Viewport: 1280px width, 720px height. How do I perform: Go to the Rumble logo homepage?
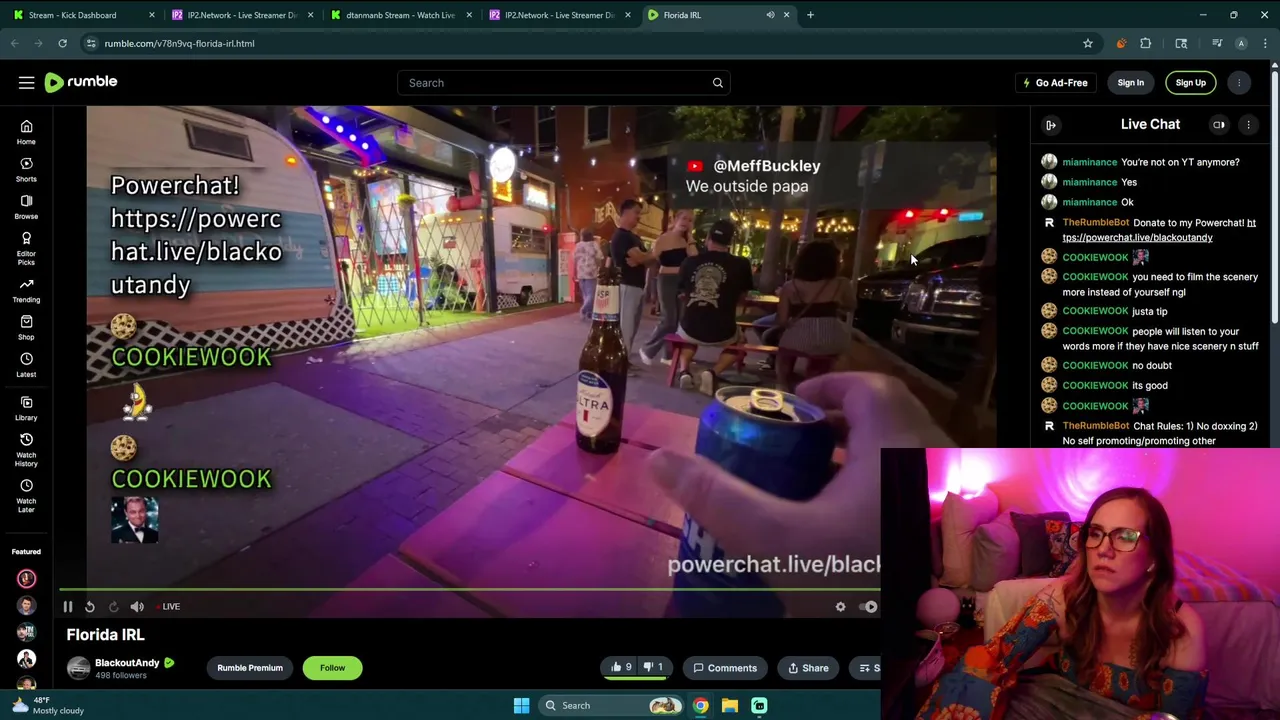coord(81,82)
